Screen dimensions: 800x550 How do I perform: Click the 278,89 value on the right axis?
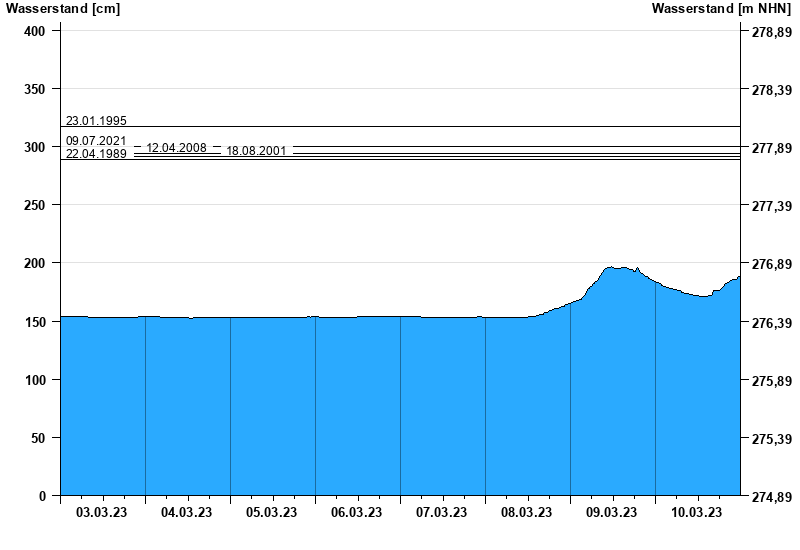771,32
